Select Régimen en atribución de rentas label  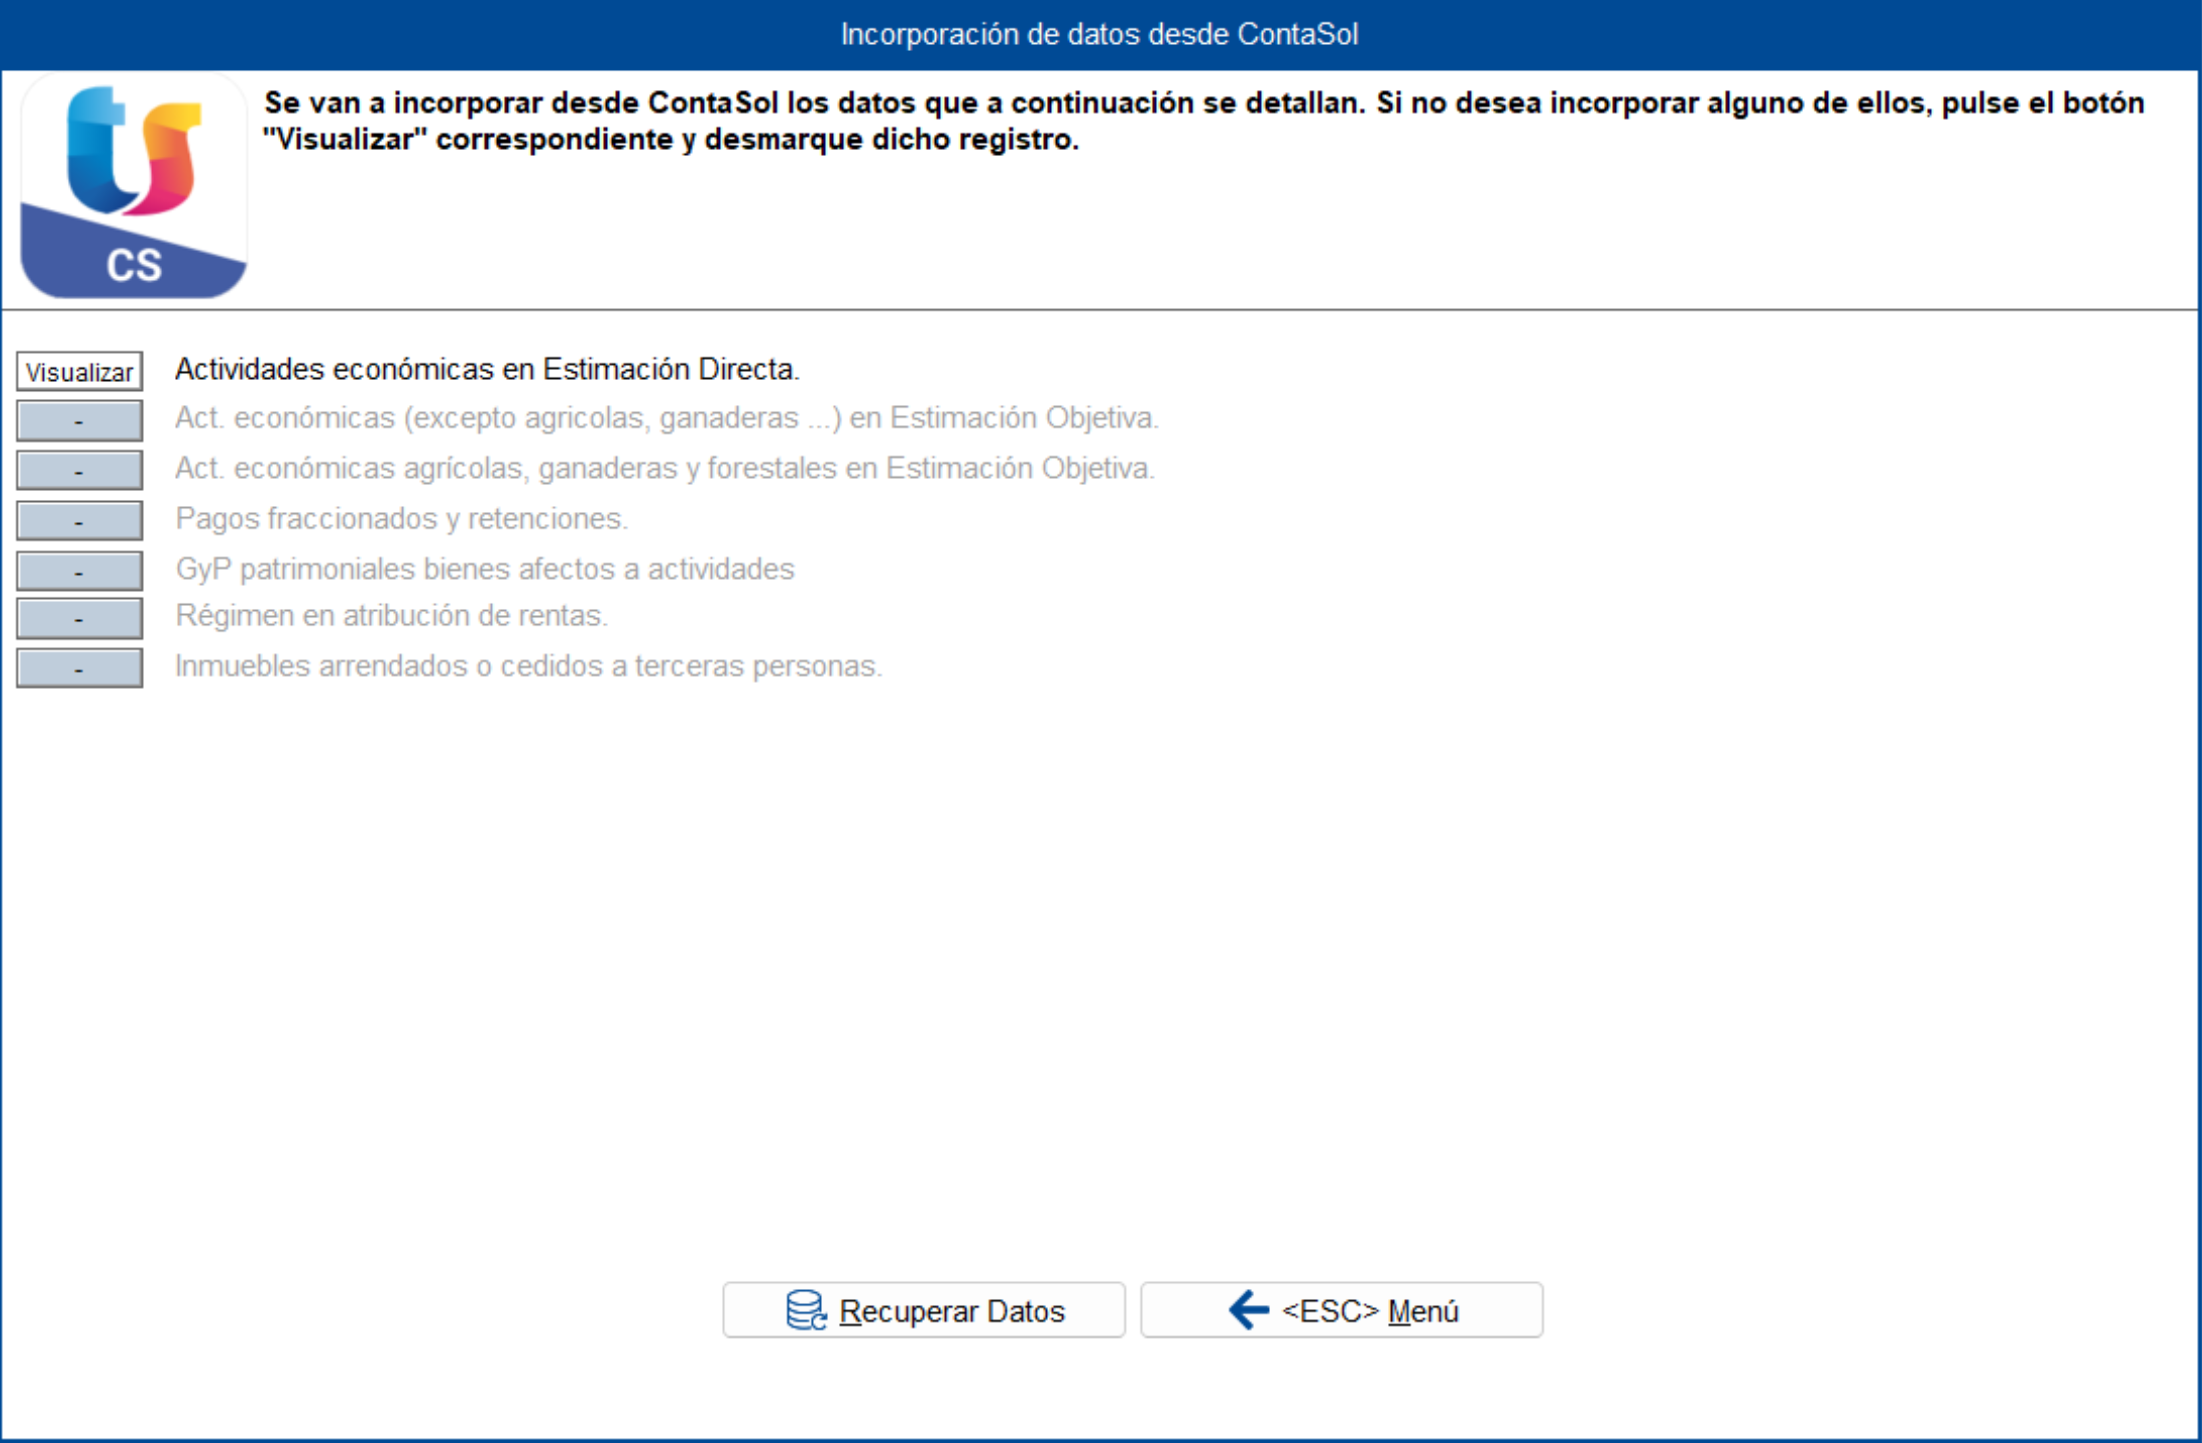(391, 615)
